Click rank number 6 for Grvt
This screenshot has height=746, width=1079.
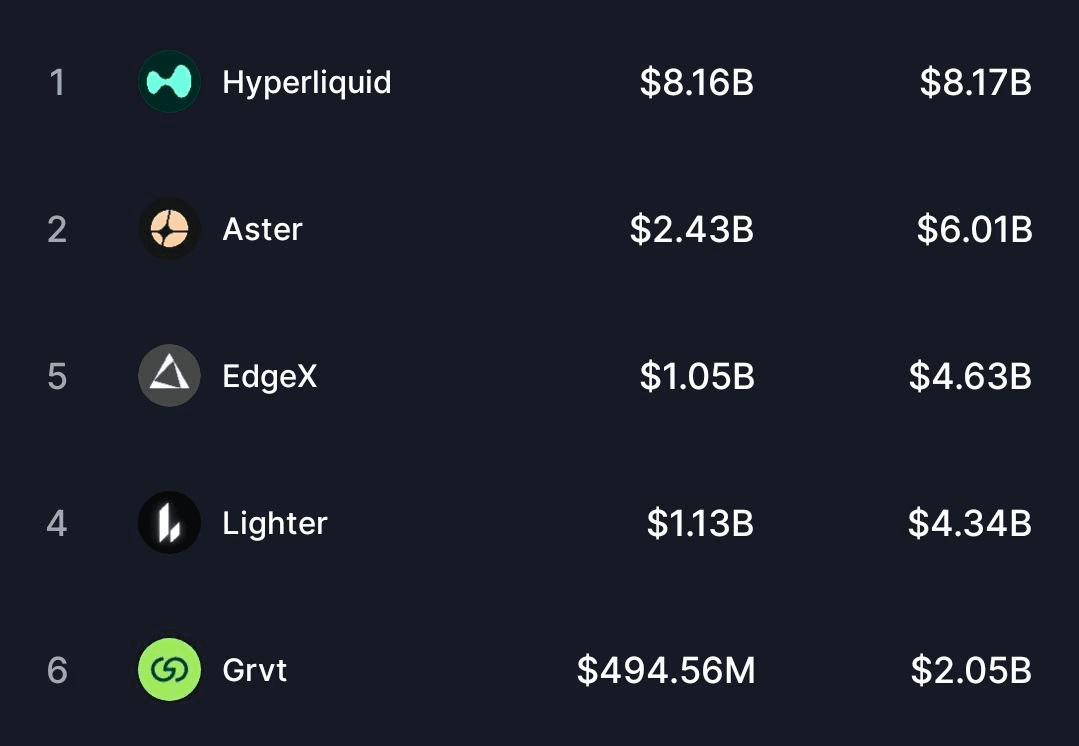[x=57, y=669]
